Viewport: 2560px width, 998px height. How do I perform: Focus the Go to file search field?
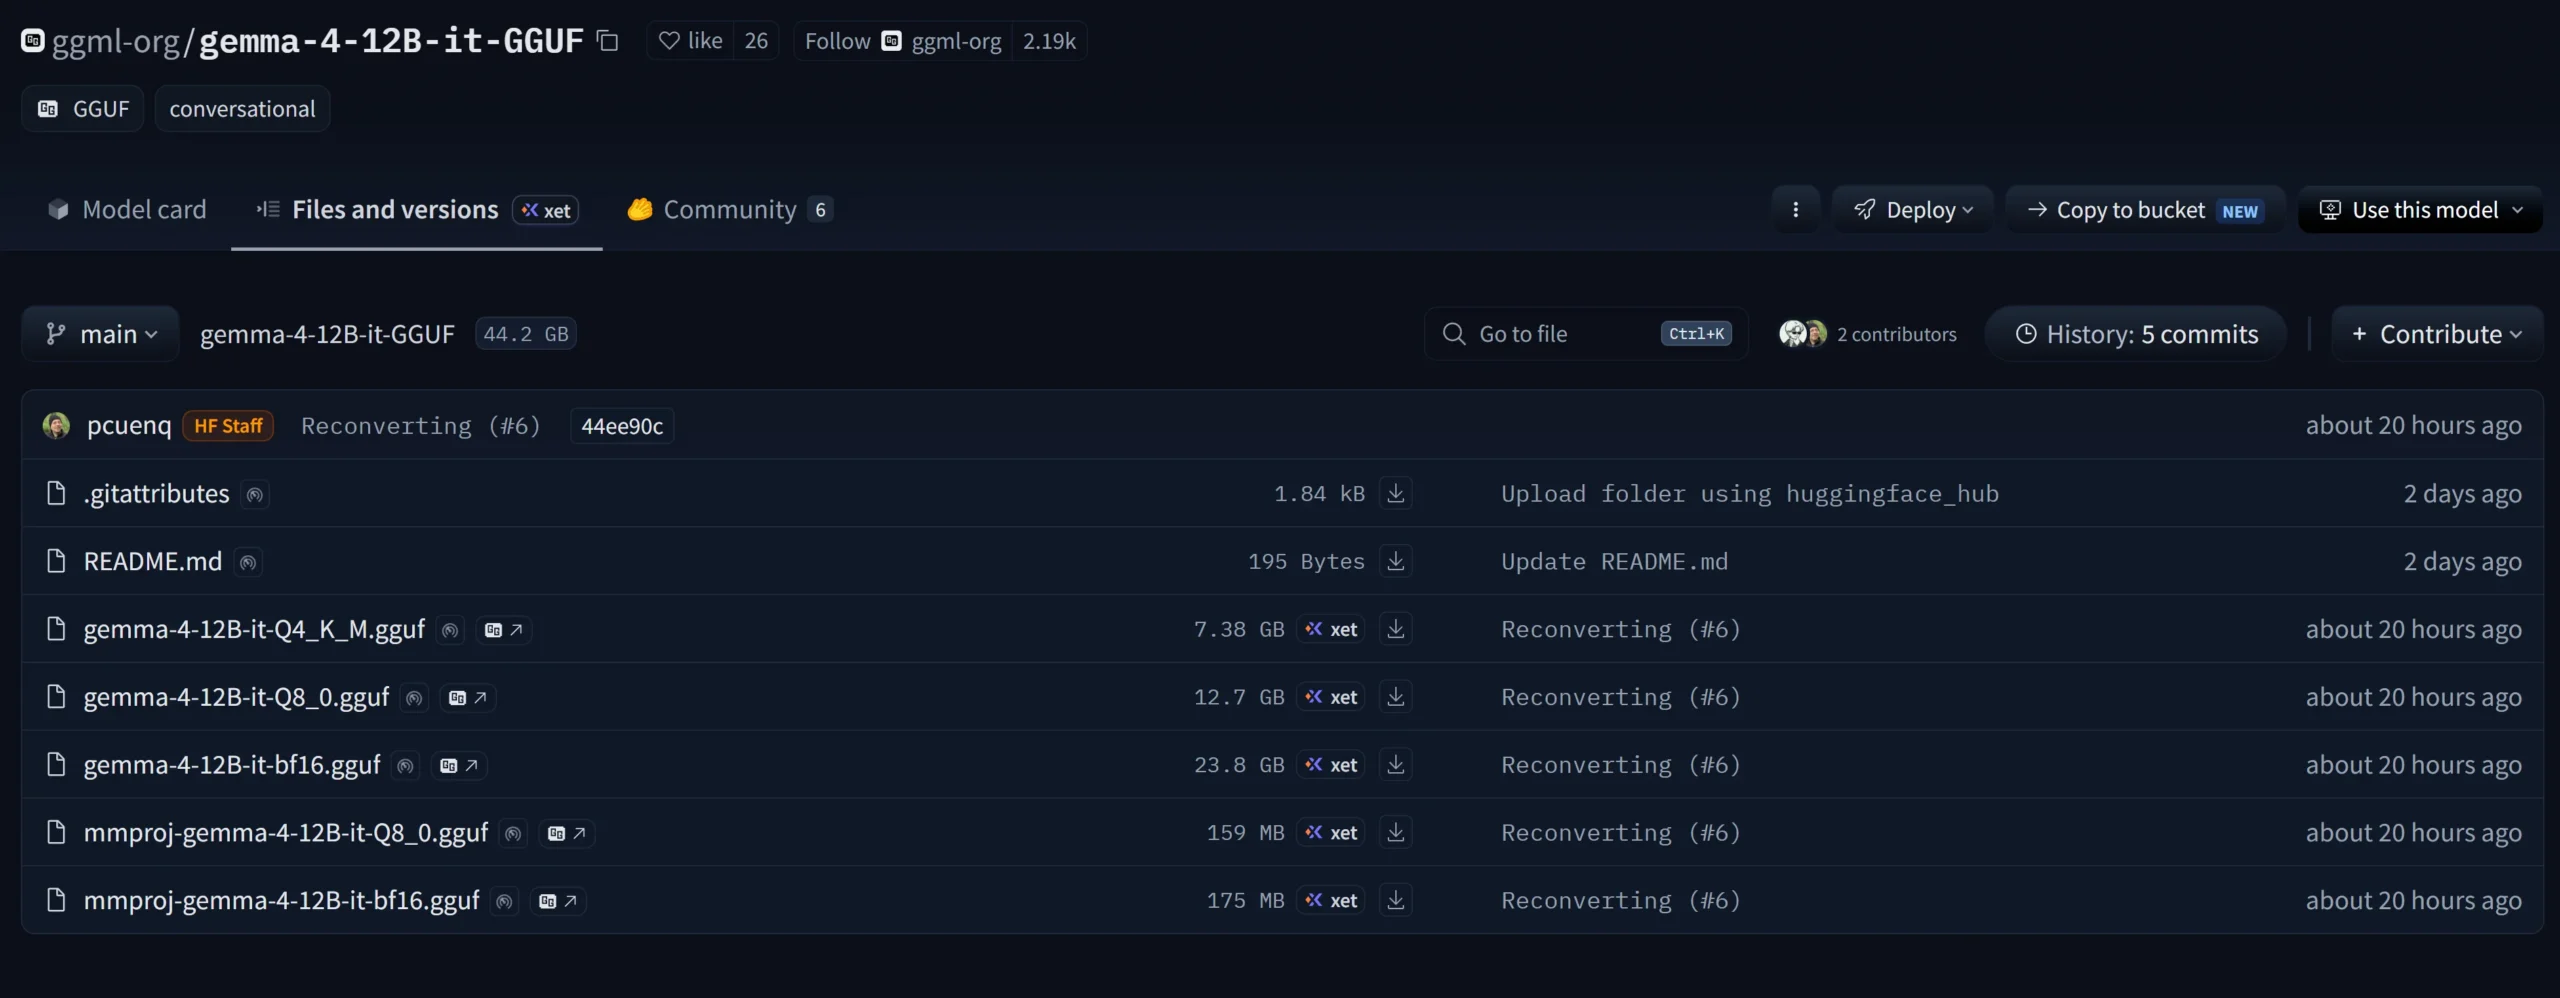1586,334
